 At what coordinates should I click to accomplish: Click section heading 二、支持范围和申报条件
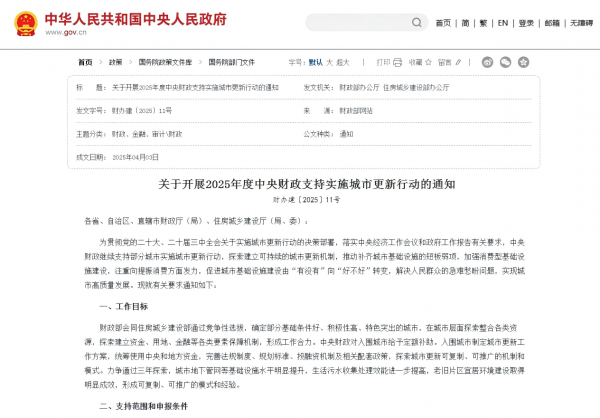(144, 406)
